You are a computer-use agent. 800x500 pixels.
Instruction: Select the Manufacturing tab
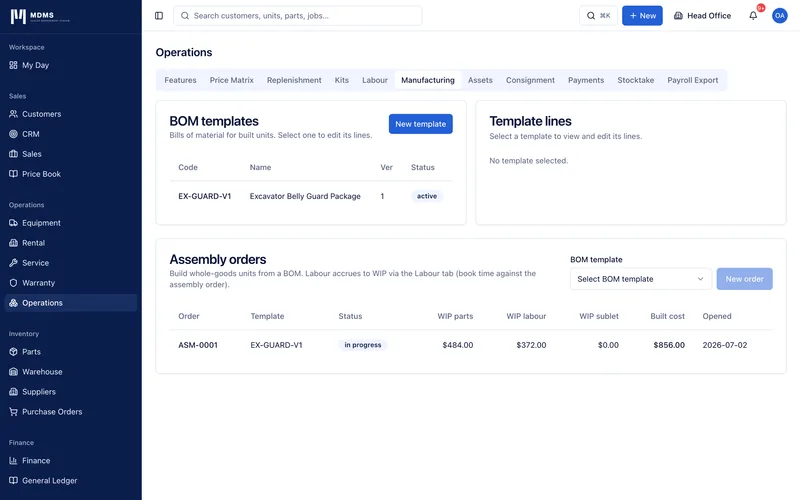[x=428, y=80]
